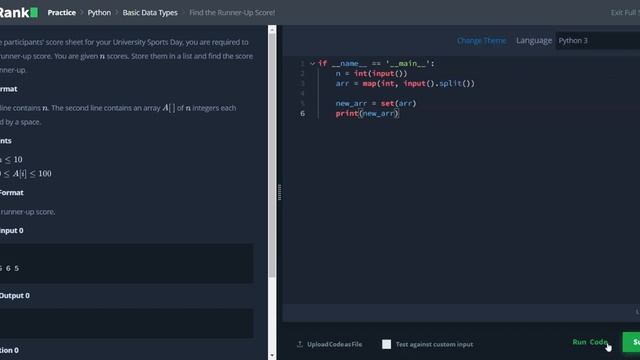Click the HackerRank logo

tap(19, 12)
